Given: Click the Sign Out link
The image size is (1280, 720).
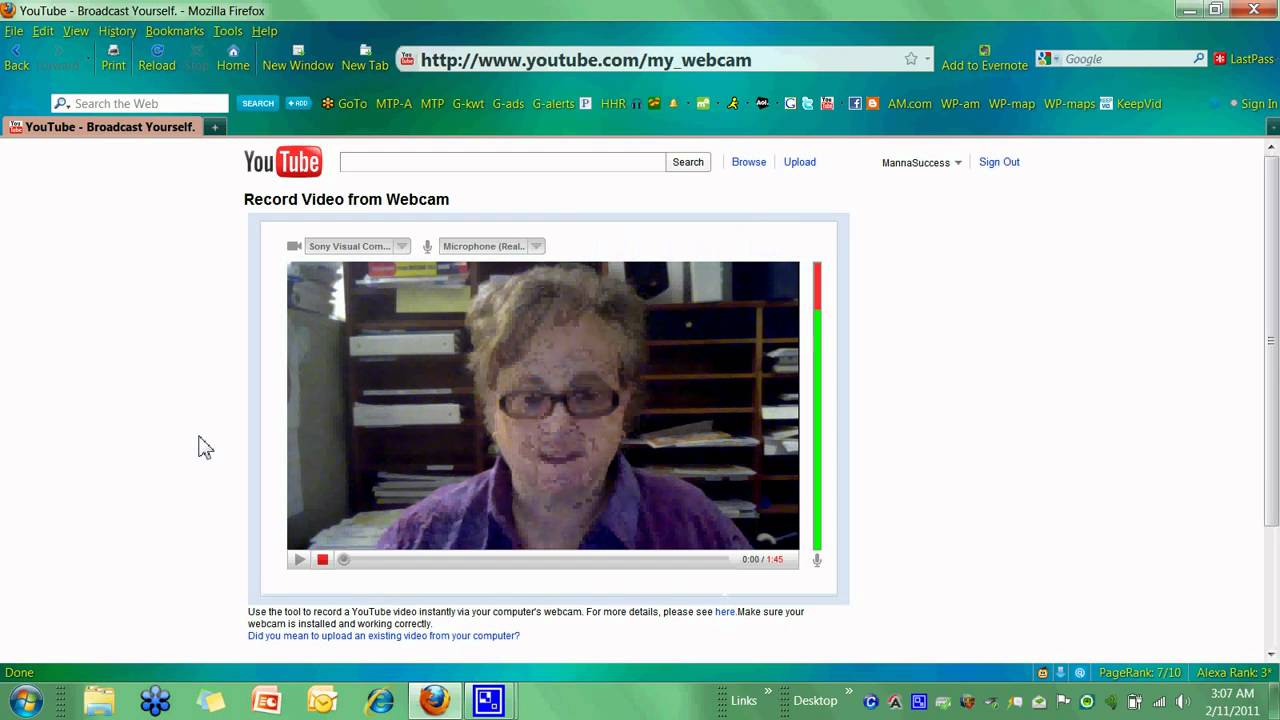Looking at the screenshot, I should click(x=999, y=162).
